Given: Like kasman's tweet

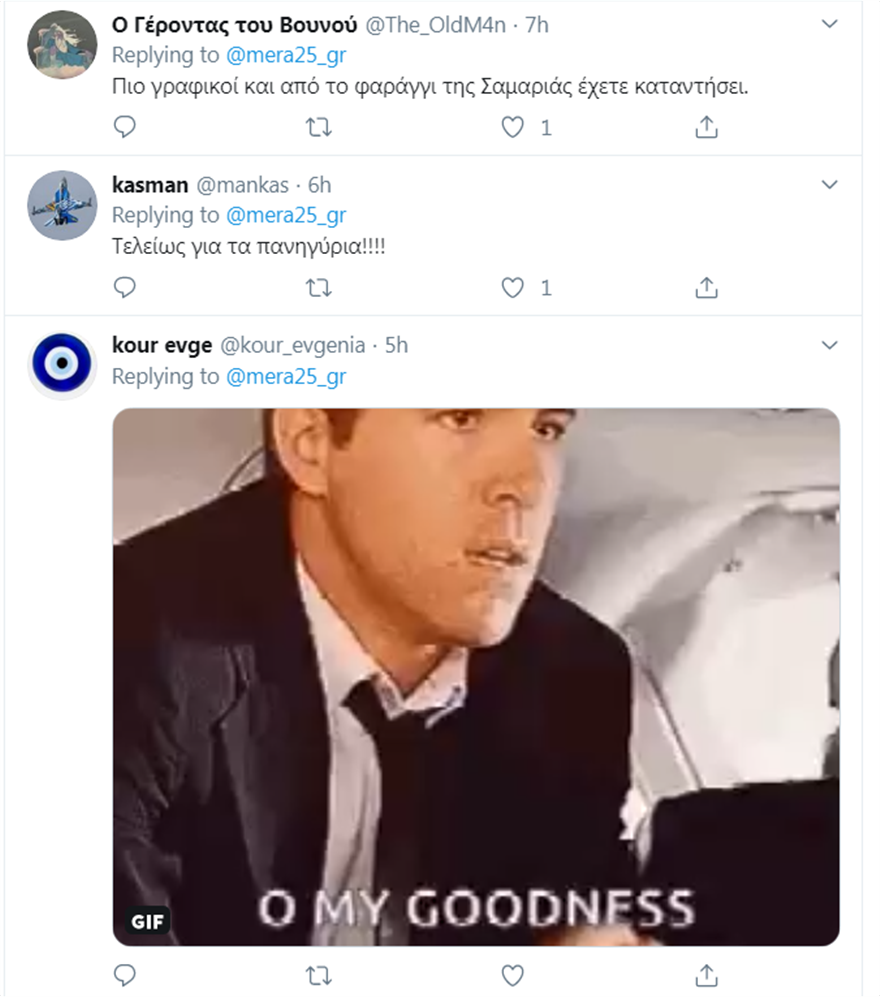Looking at the screenshot, I should [x=513, y=288].
